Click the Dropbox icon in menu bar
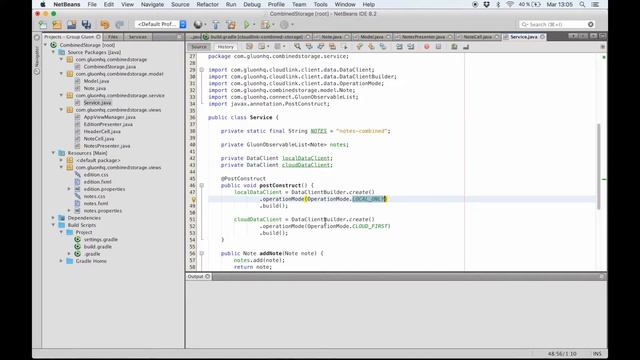 click(487, 4)
